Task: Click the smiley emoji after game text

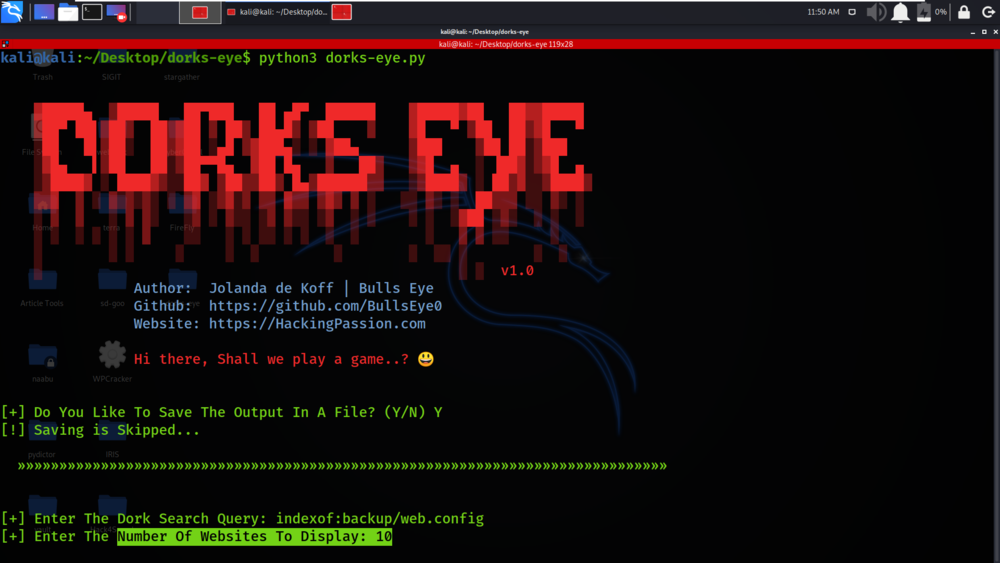Action: pos(426,359)
